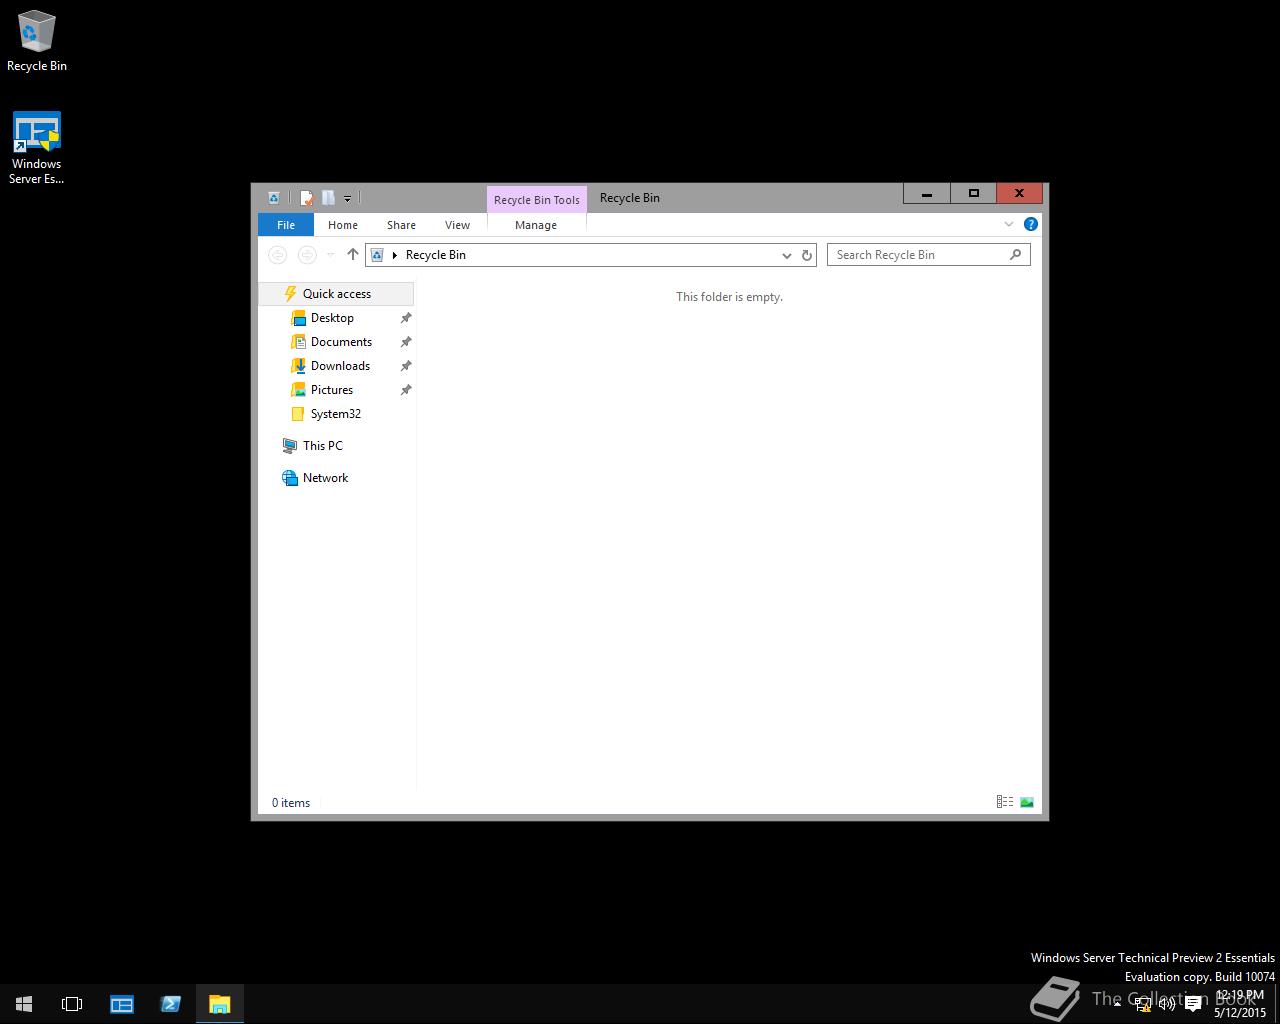Refresh the Recycle Bin view
The width and height of the screenshot is (1280, 1024).
click(x=807, y=255)
